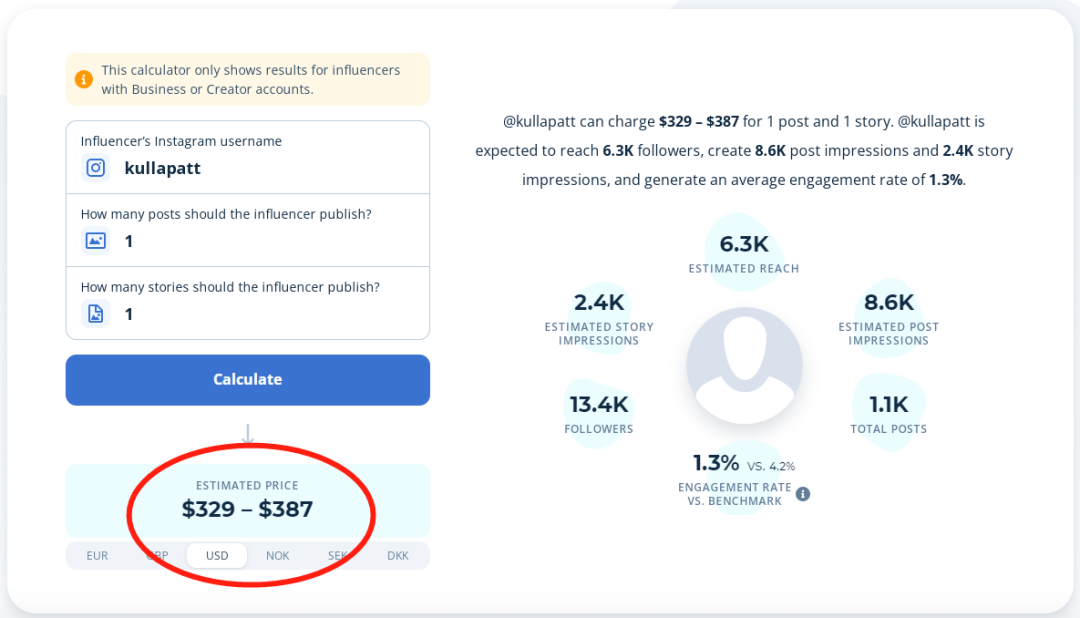Select the USD currency tab
Image resolution: width=1080 pixels, height=618 pixels.
[x=217, y=555]
